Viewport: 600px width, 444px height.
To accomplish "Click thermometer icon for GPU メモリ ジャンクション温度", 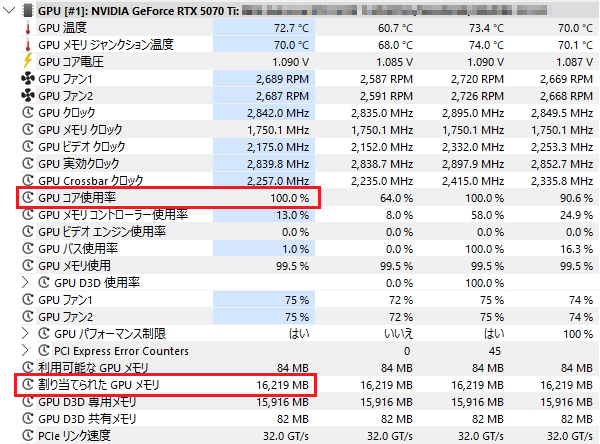I will [x=28, y=45].
